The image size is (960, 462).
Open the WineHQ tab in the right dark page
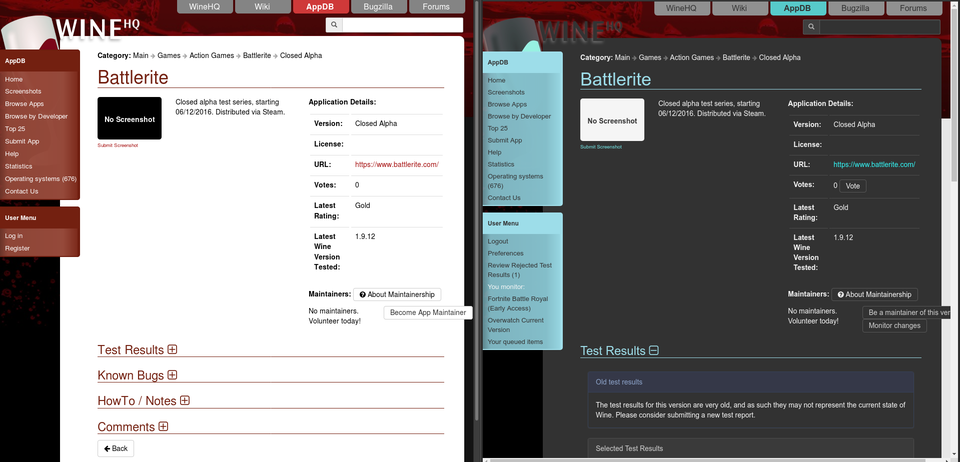(x=681, y=8)
